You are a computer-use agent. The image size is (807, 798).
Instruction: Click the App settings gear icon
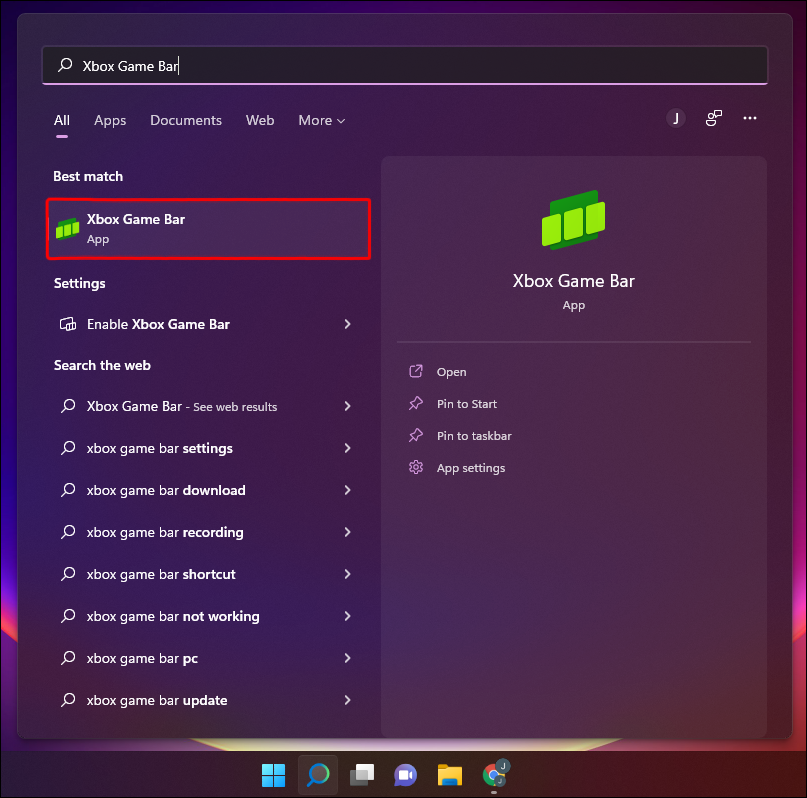(416, 467)
